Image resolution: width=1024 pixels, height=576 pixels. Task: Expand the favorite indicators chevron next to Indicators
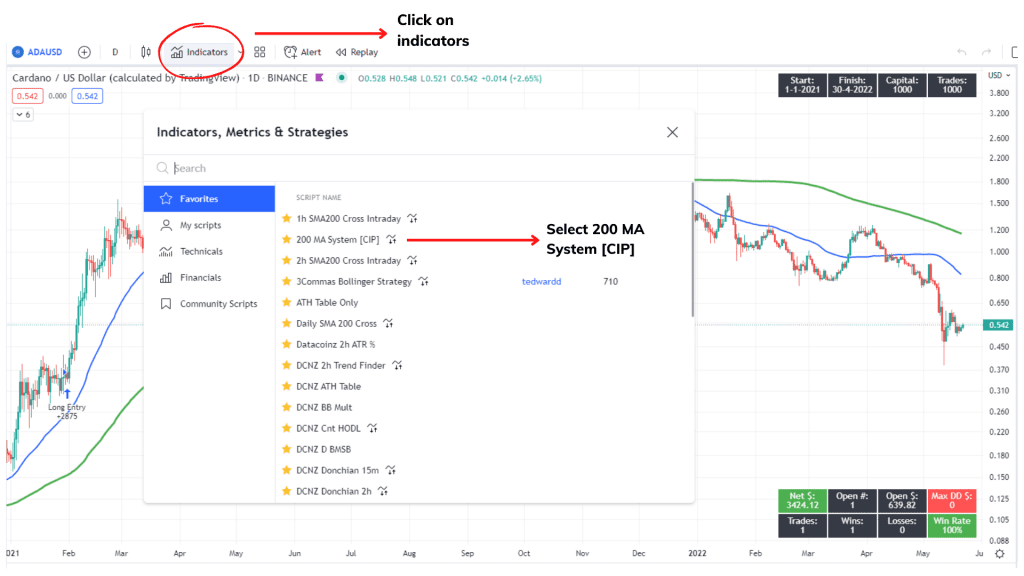point(240,52)
